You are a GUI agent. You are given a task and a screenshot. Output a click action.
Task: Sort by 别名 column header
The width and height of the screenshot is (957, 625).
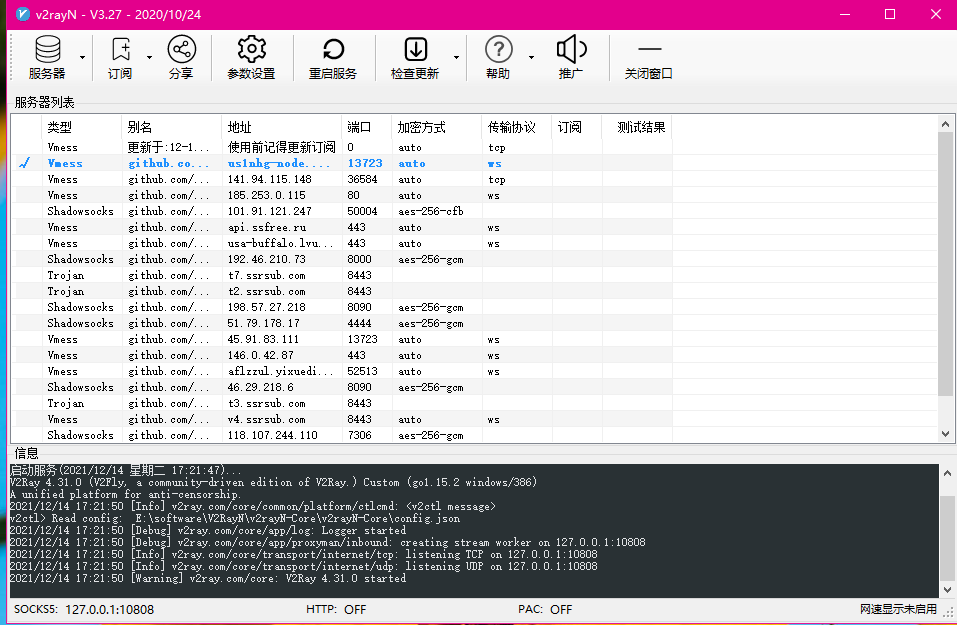tap(172, 127)
